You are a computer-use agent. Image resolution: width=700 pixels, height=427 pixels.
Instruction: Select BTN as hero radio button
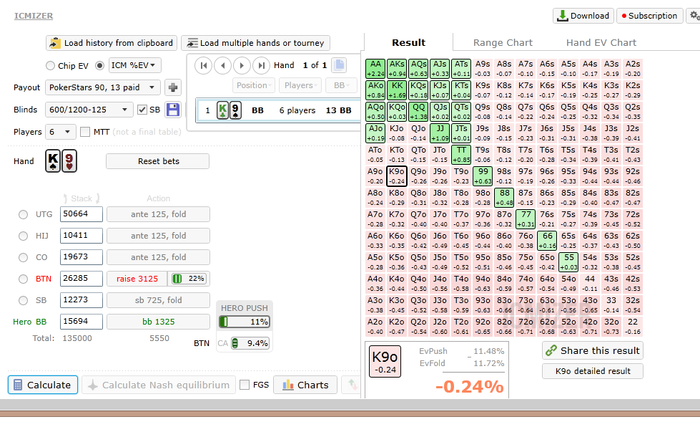23,279
